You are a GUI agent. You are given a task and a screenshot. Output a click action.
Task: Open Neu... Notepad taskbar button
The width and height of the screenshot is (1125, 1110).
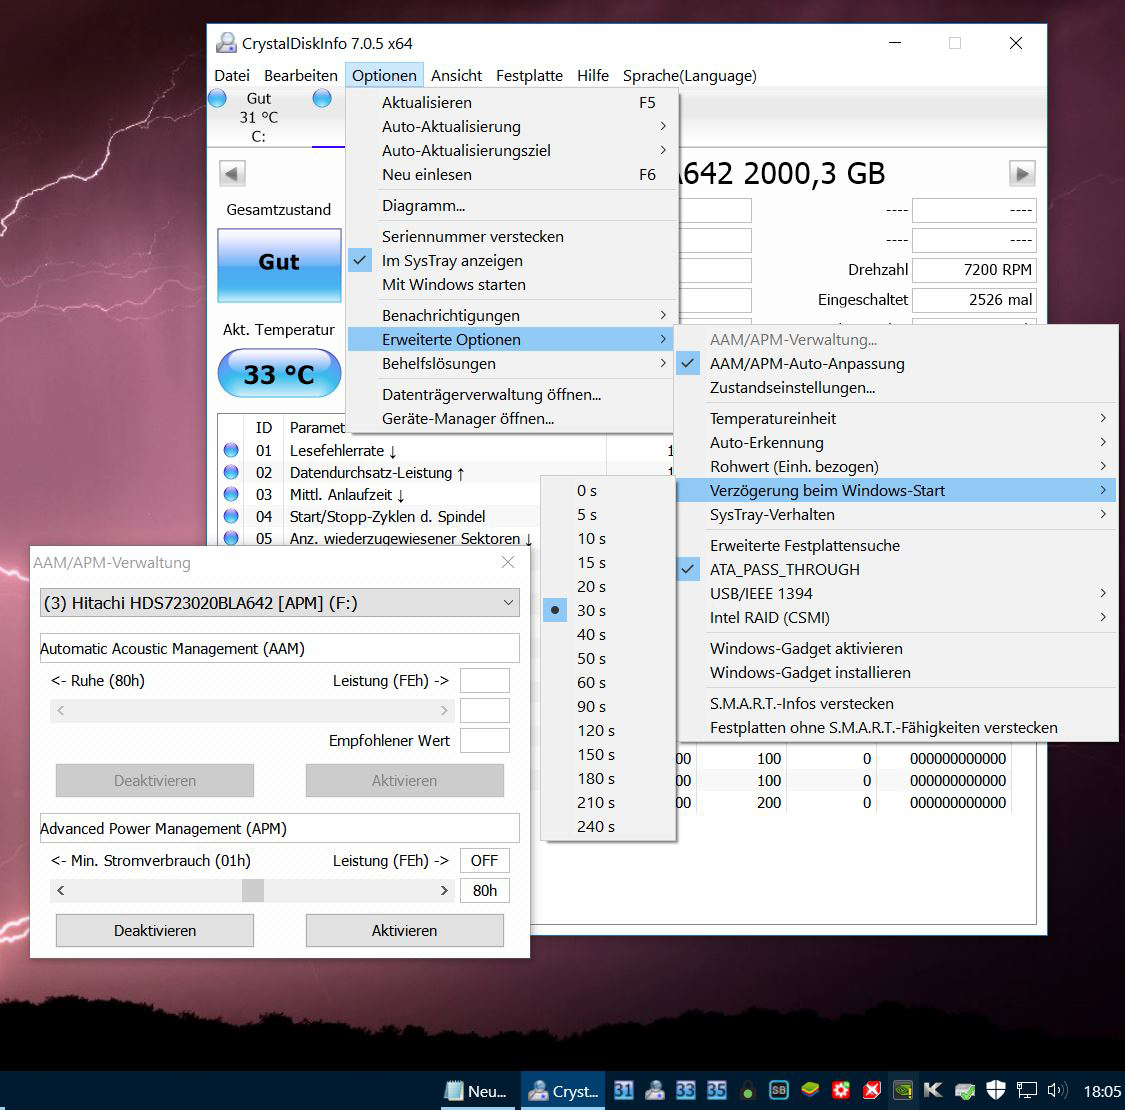477,1091
